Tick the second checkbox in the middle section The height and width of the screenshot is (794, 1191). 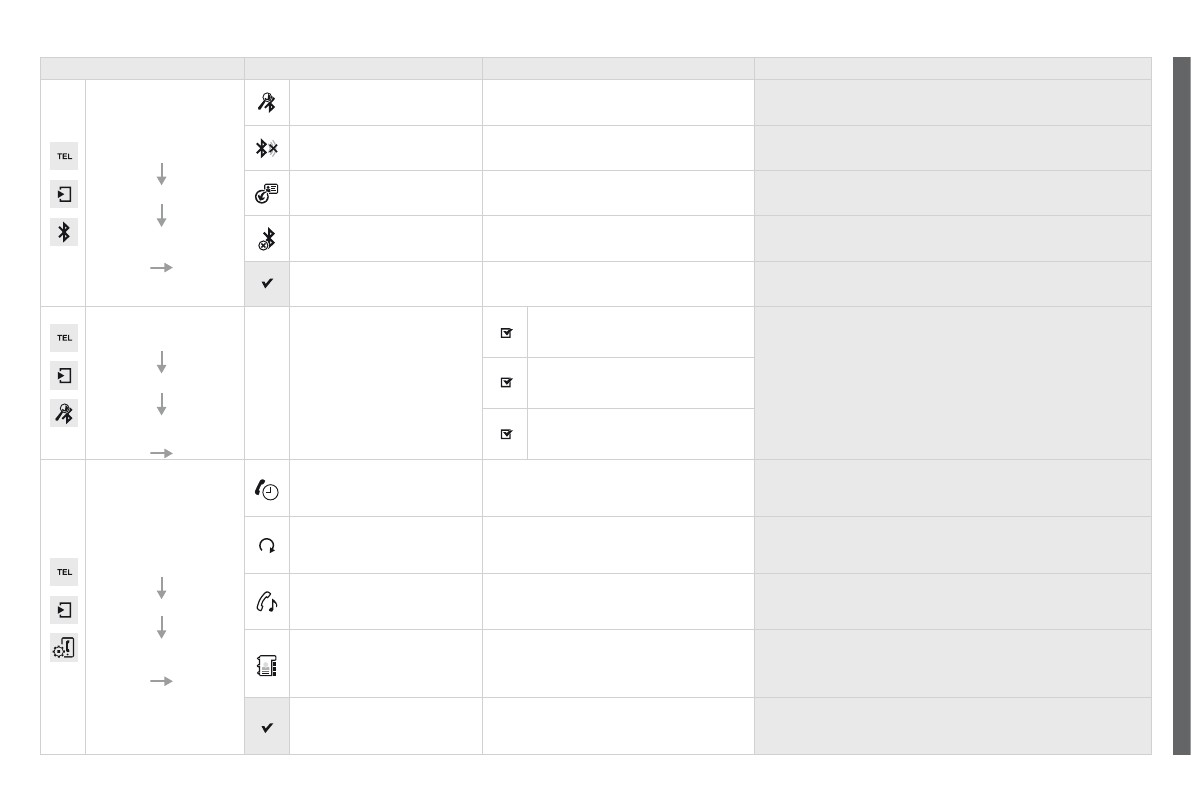(x=506, y=382)
